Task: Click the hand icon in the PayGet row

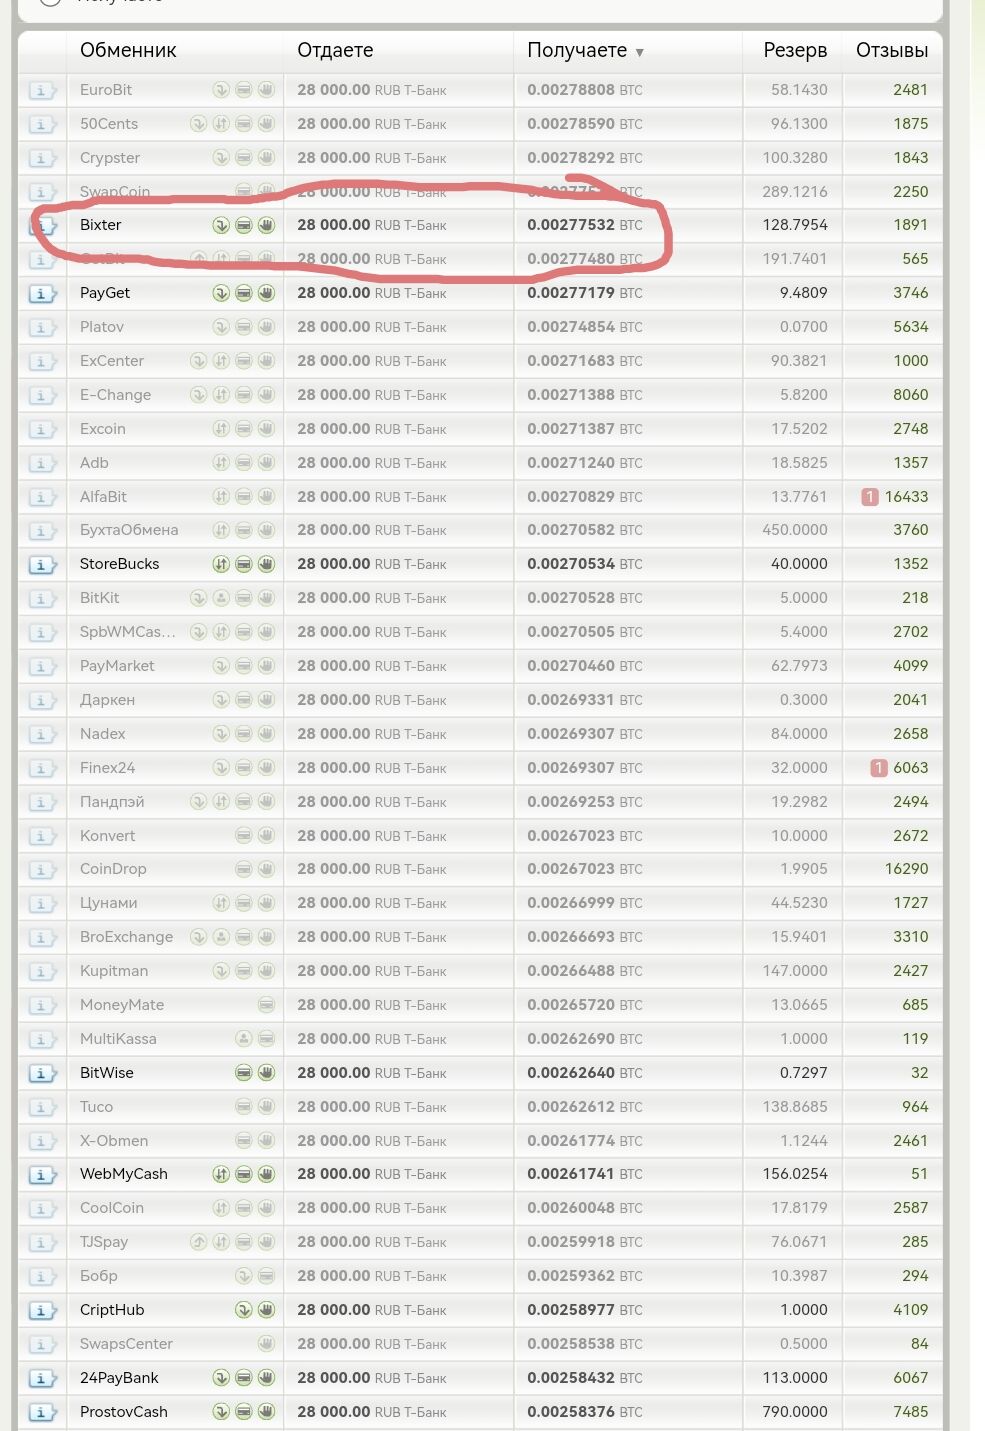Action: click(x=266, y=293)
